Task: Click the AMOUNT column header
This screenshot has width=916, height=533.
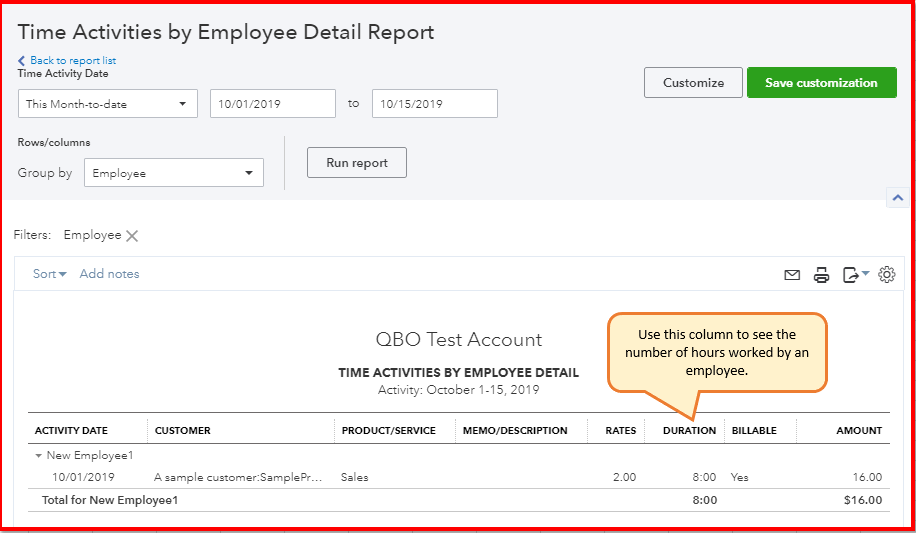Action: coord(859,430)
